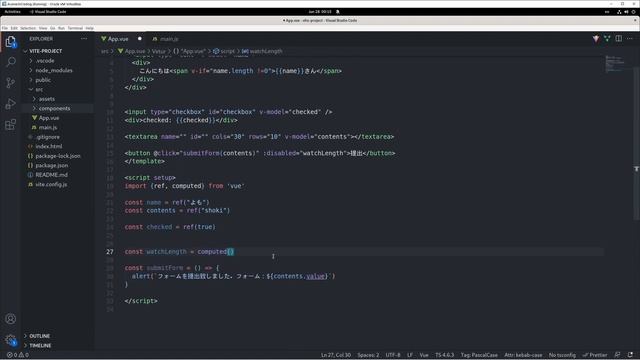Viewport: 640px width, 360px height.
Task: Click the Activities button in the top bar
Action: 12,12
